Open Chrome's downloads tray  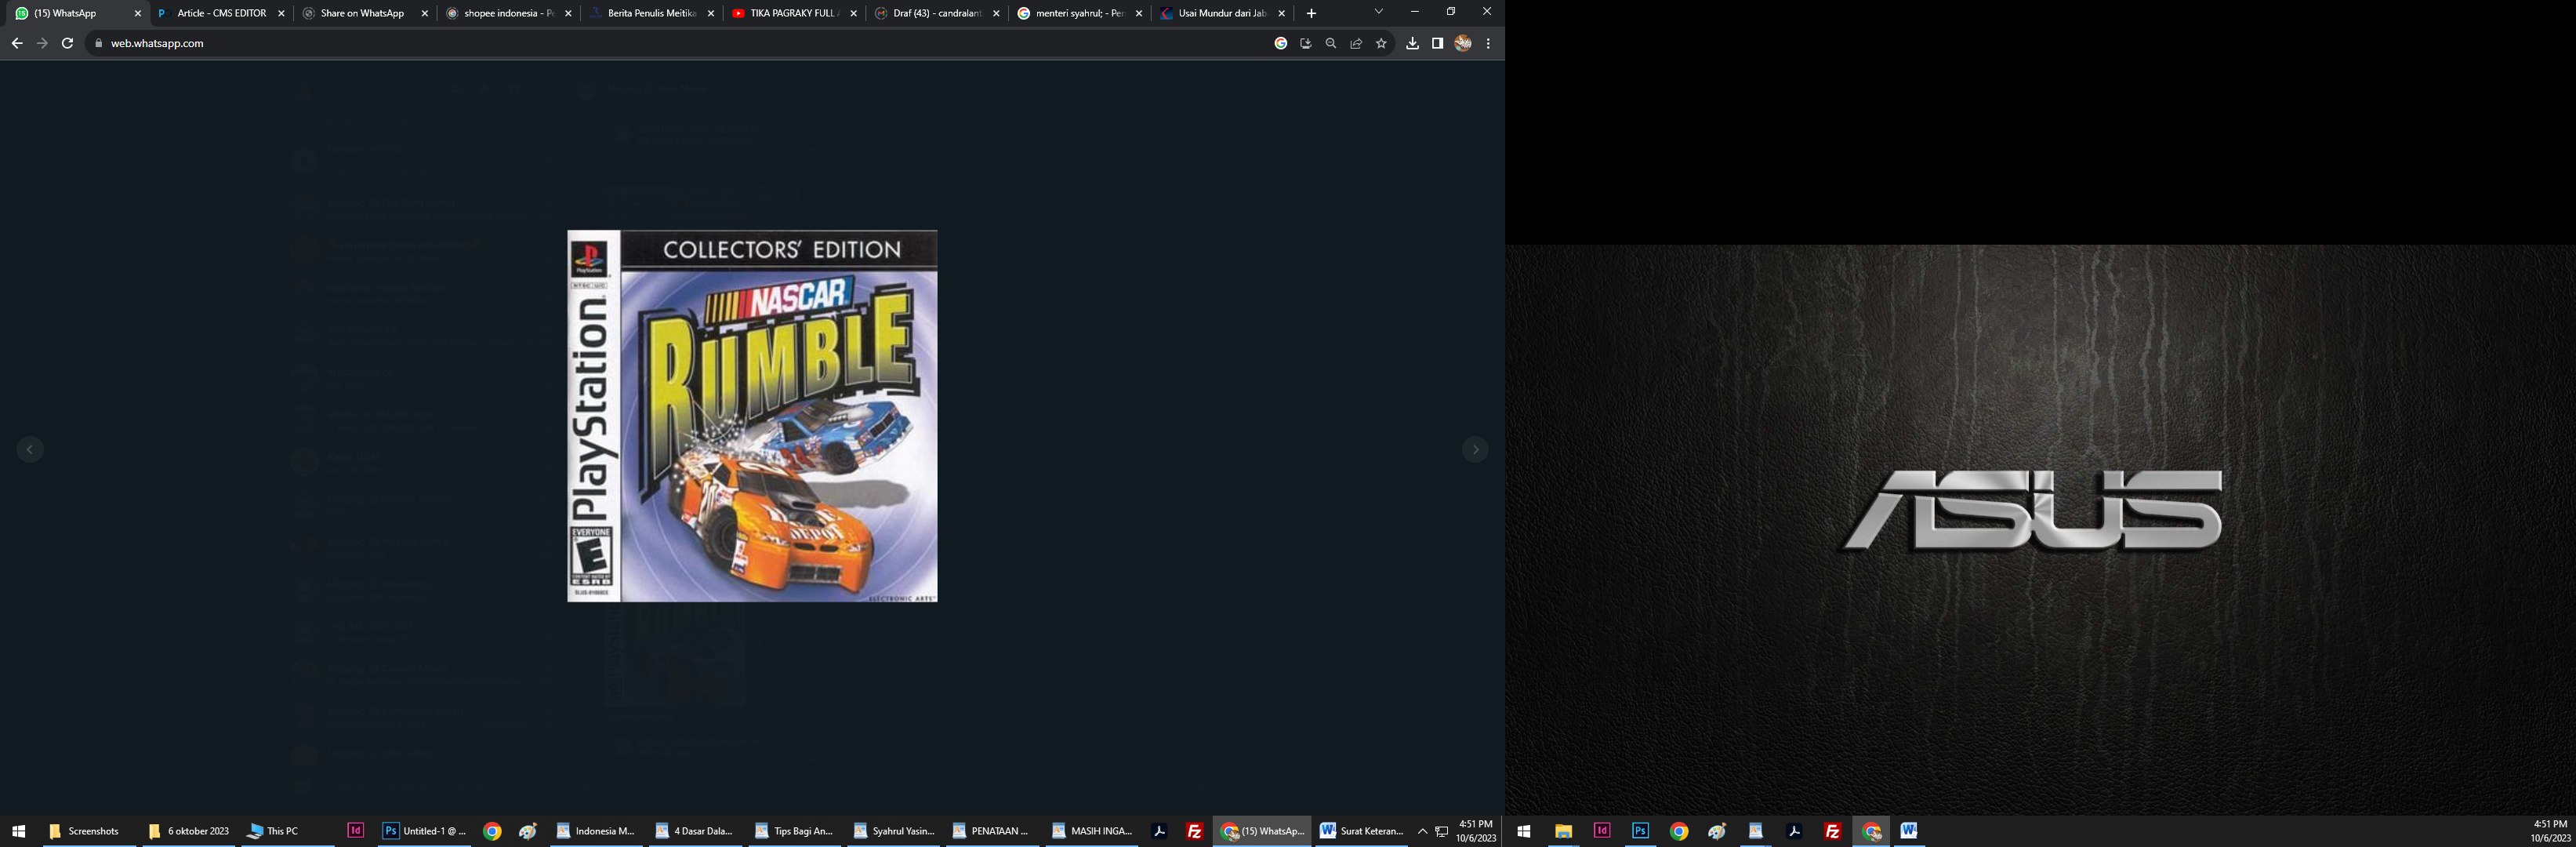tap(1412, 43)
